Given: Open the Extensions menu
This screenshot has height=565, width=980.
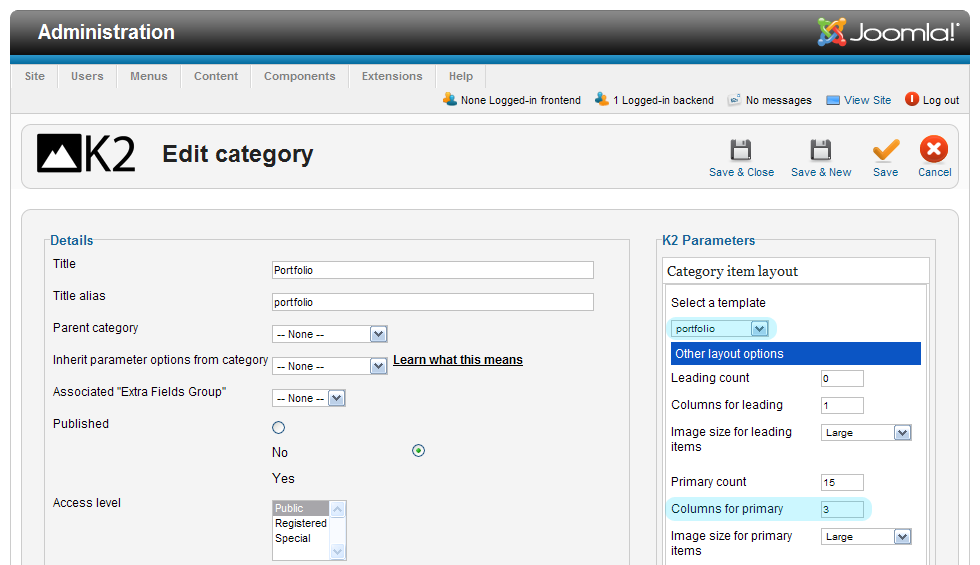Looking at the screenshot, I should 392,76.
